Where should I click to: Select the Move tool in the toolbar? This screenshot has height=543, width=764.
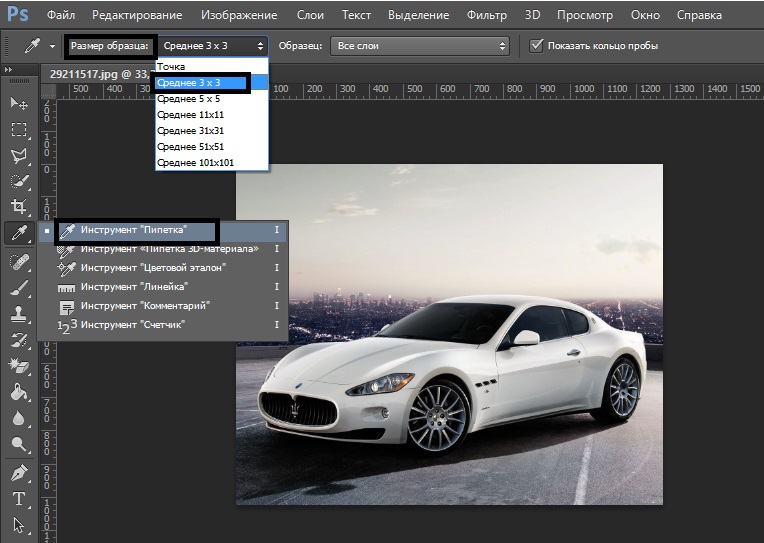18,103
